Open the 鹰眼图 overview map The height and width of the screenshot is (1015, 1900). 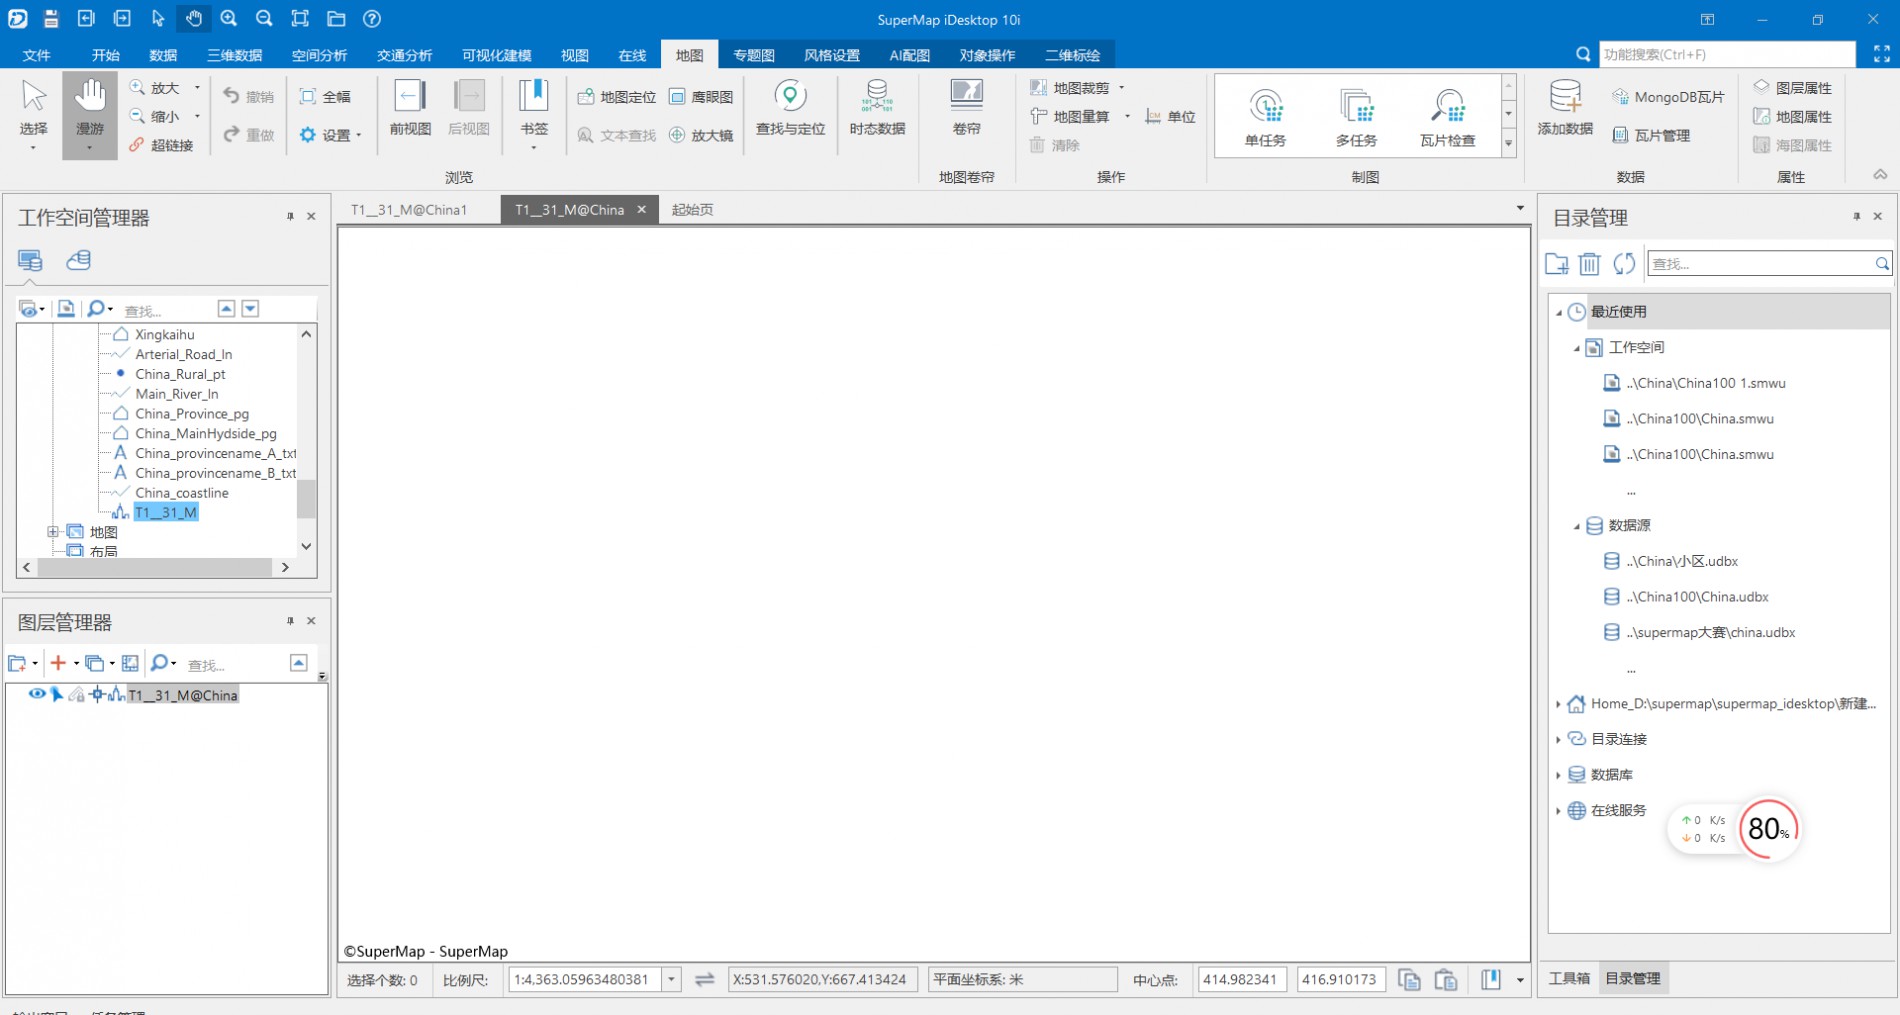(701, 97)
